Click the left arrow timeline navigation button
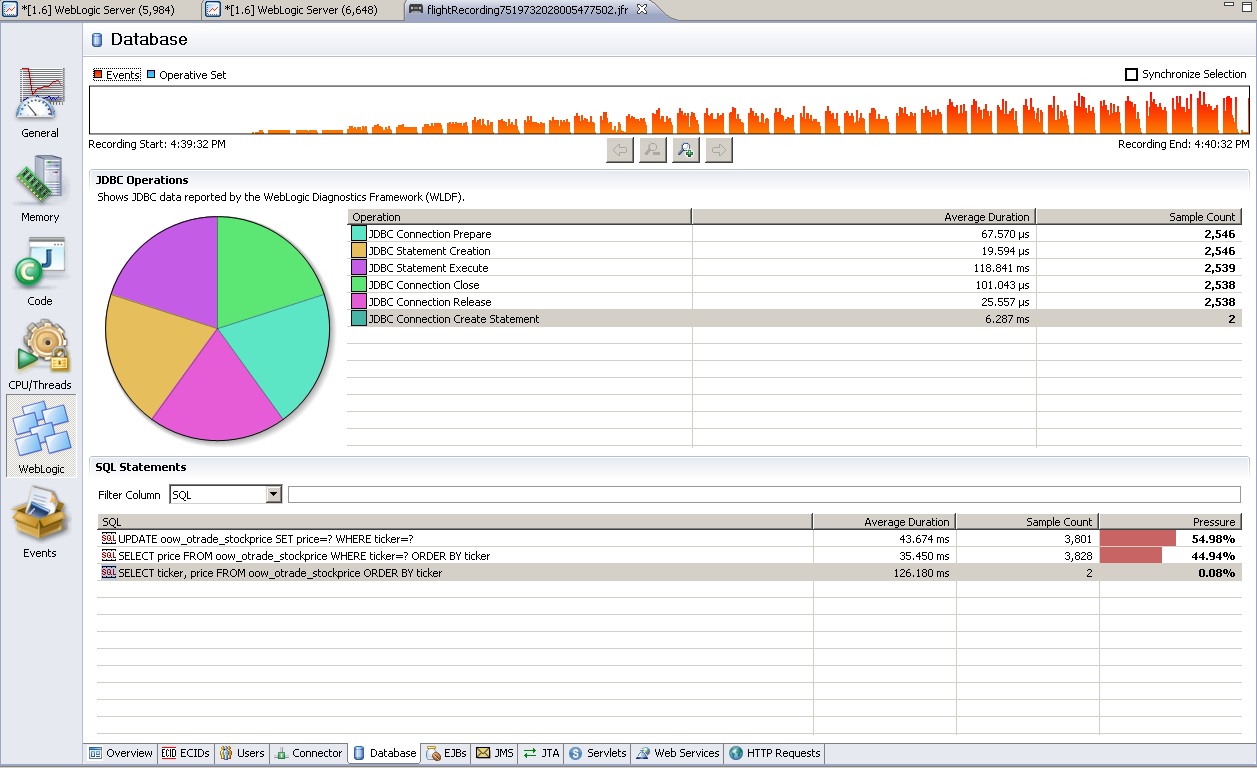Image resolution: width=1257 pixels, height=768 pixels. [x=620, y=150]
